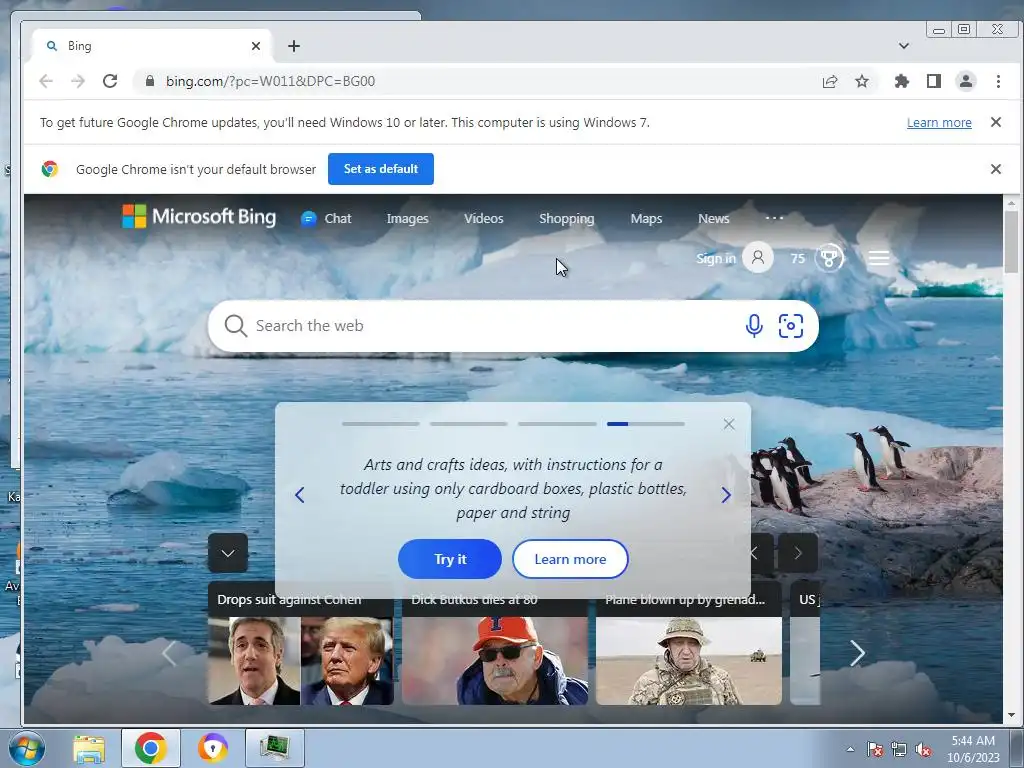The image size is (1024, 768).
Task: Go to Bing Maps
Action: (x=647, y=219)
